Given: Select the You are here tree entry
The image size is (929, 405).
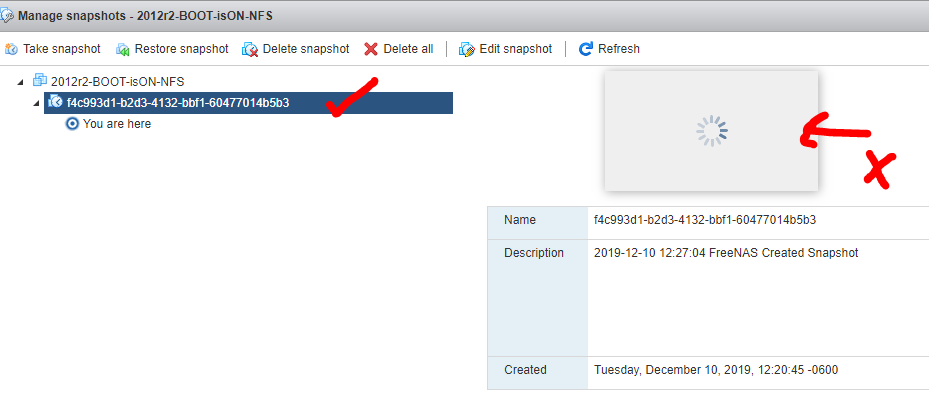Looking at the screenshot, I should pyautogui.click(x=117, y=124).
